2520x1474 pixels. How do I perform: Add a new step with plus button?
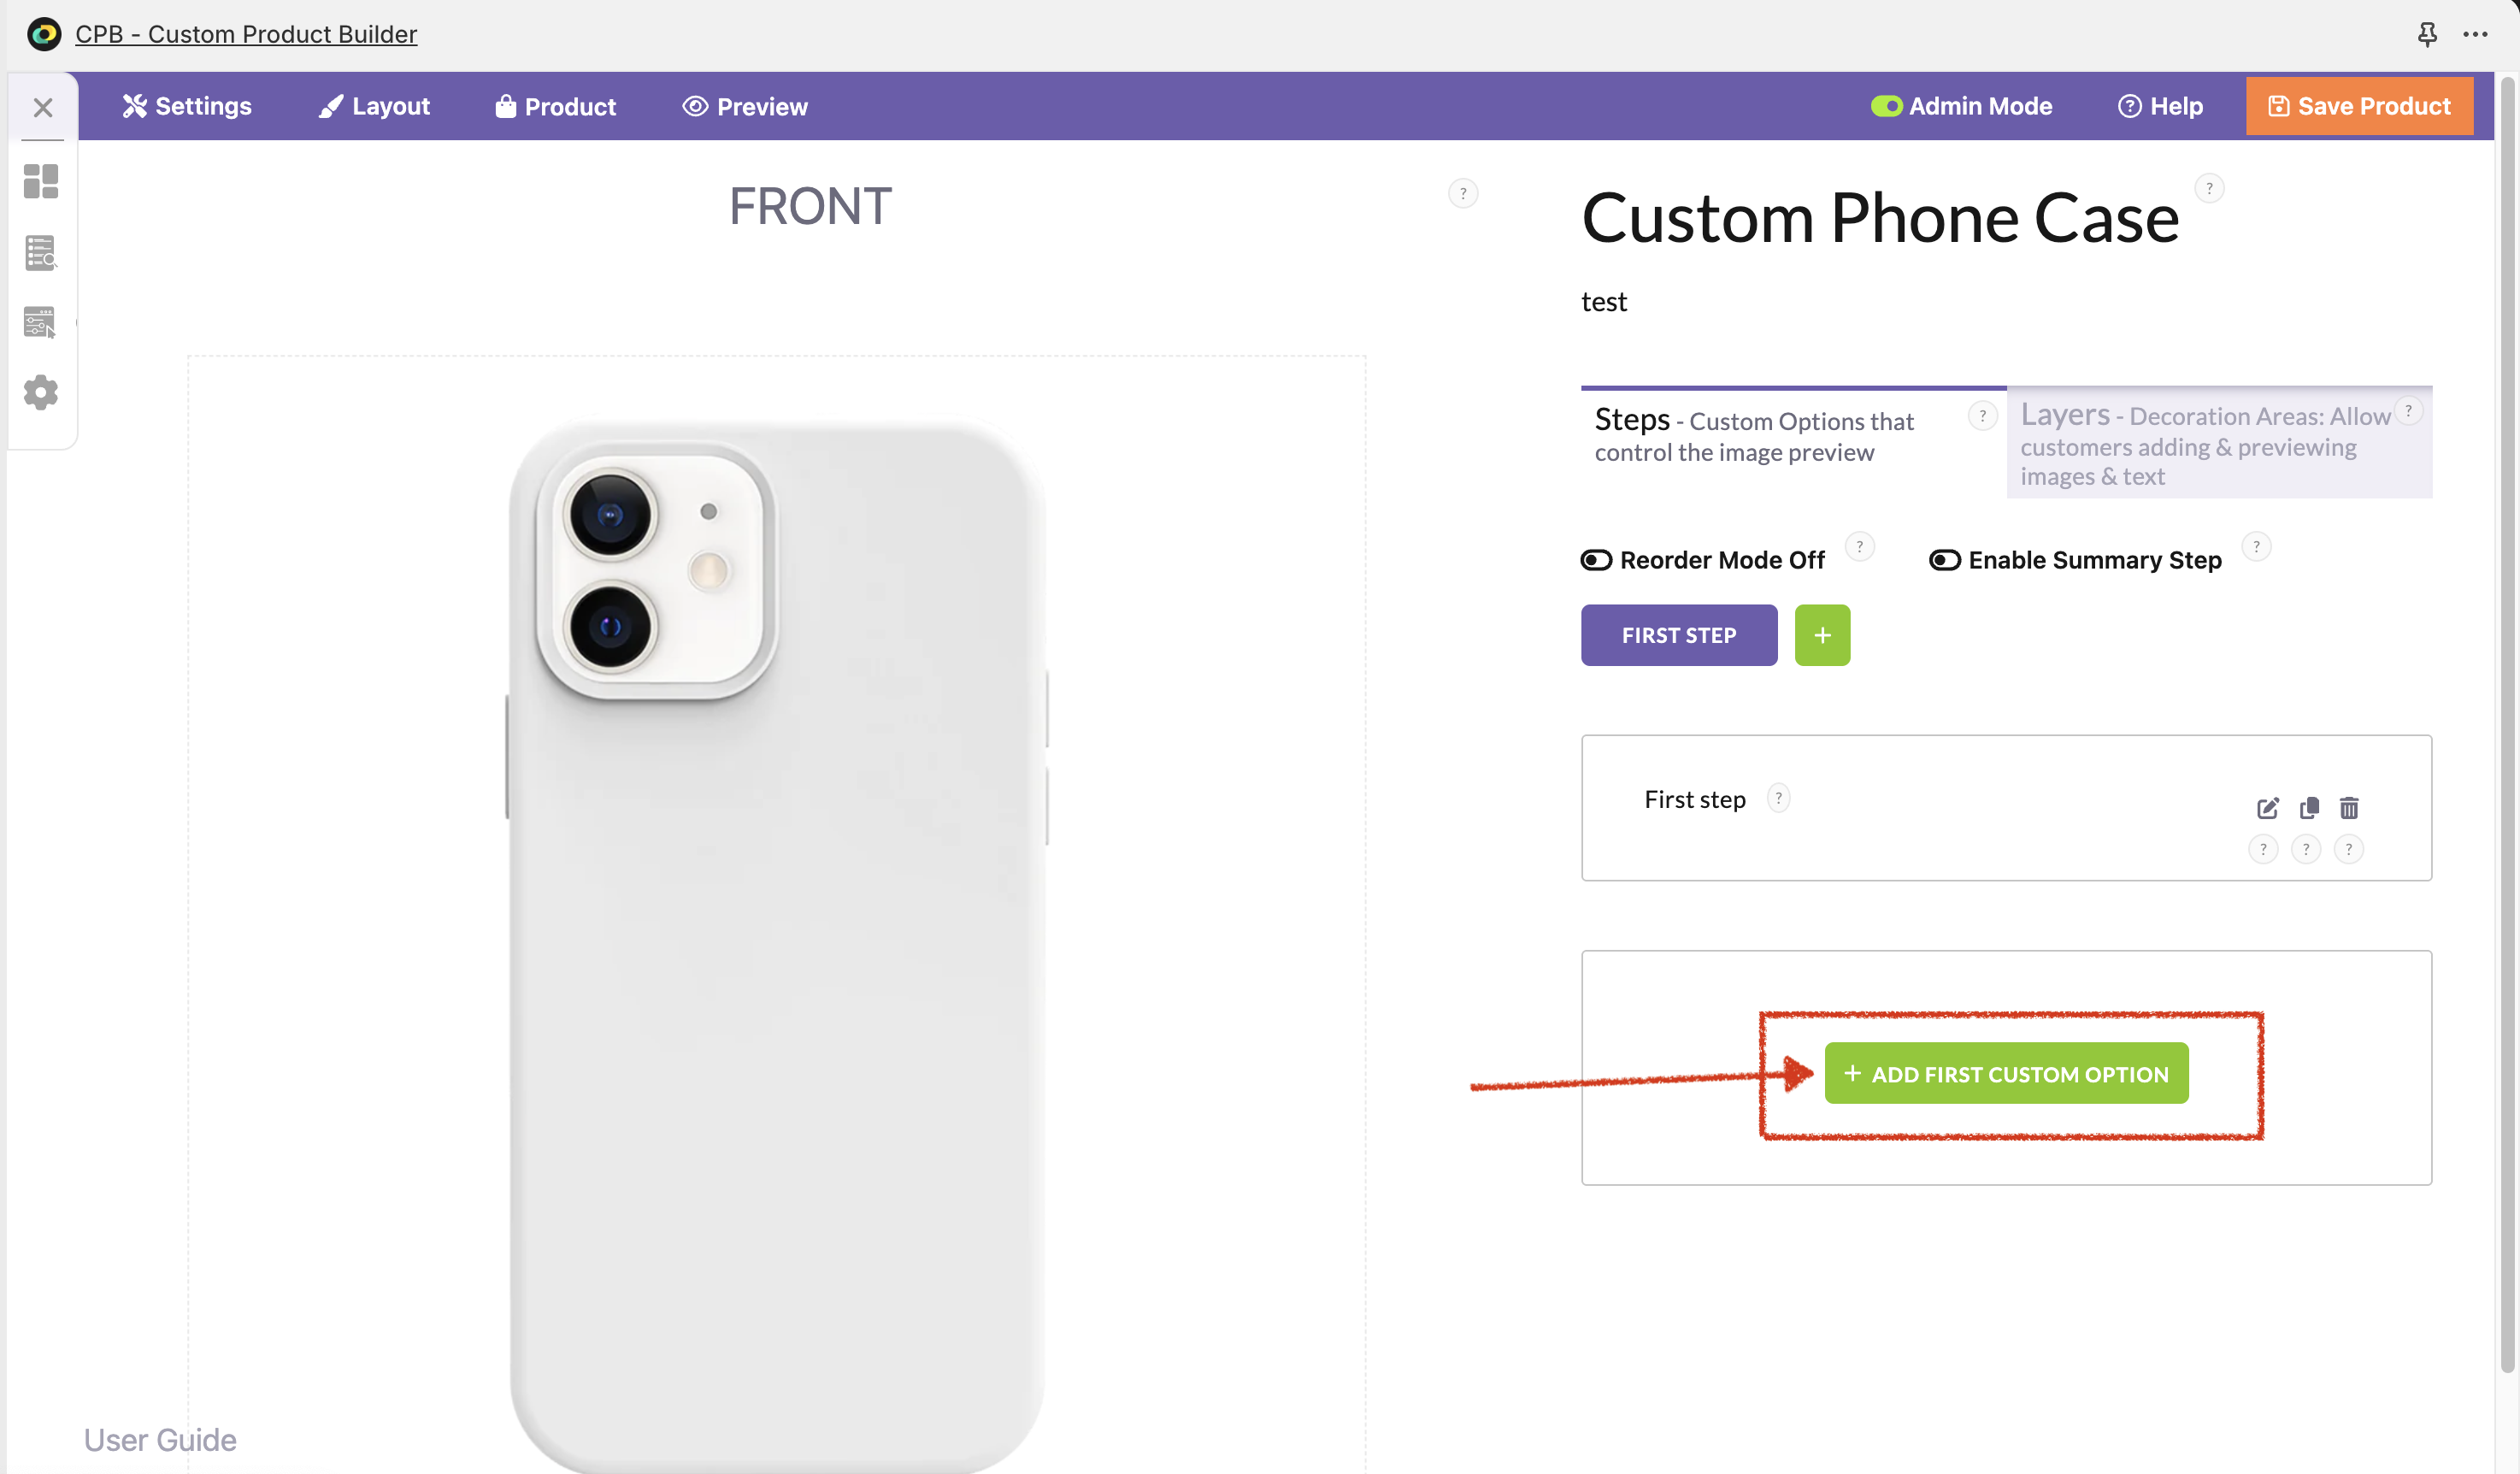point(1822,635)
